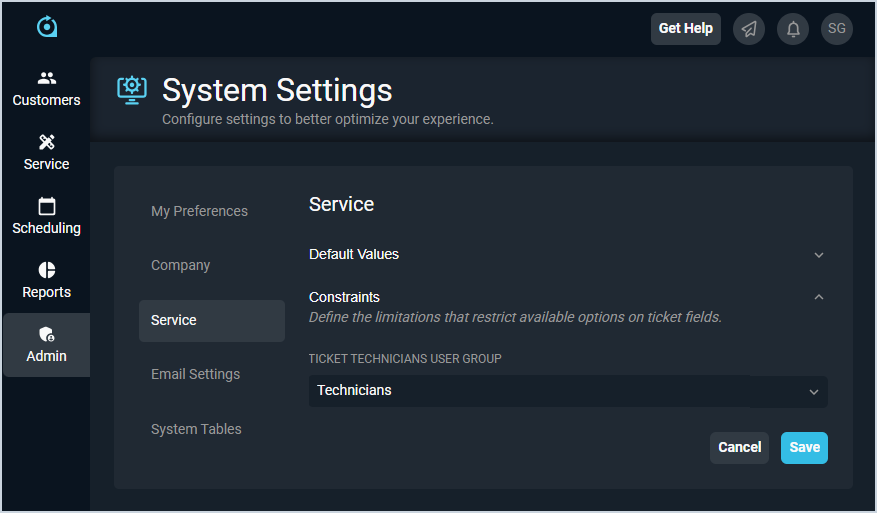Image resolution: width=877 pixels, height=513 pixels.
Task: Expand the Default Values section
Action: 818,255
